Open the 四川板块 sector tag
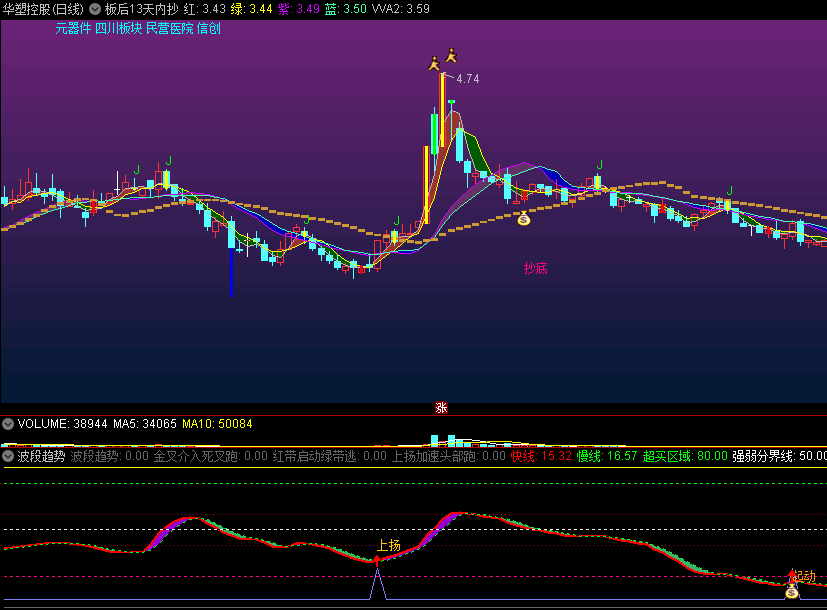 point(118,29)
